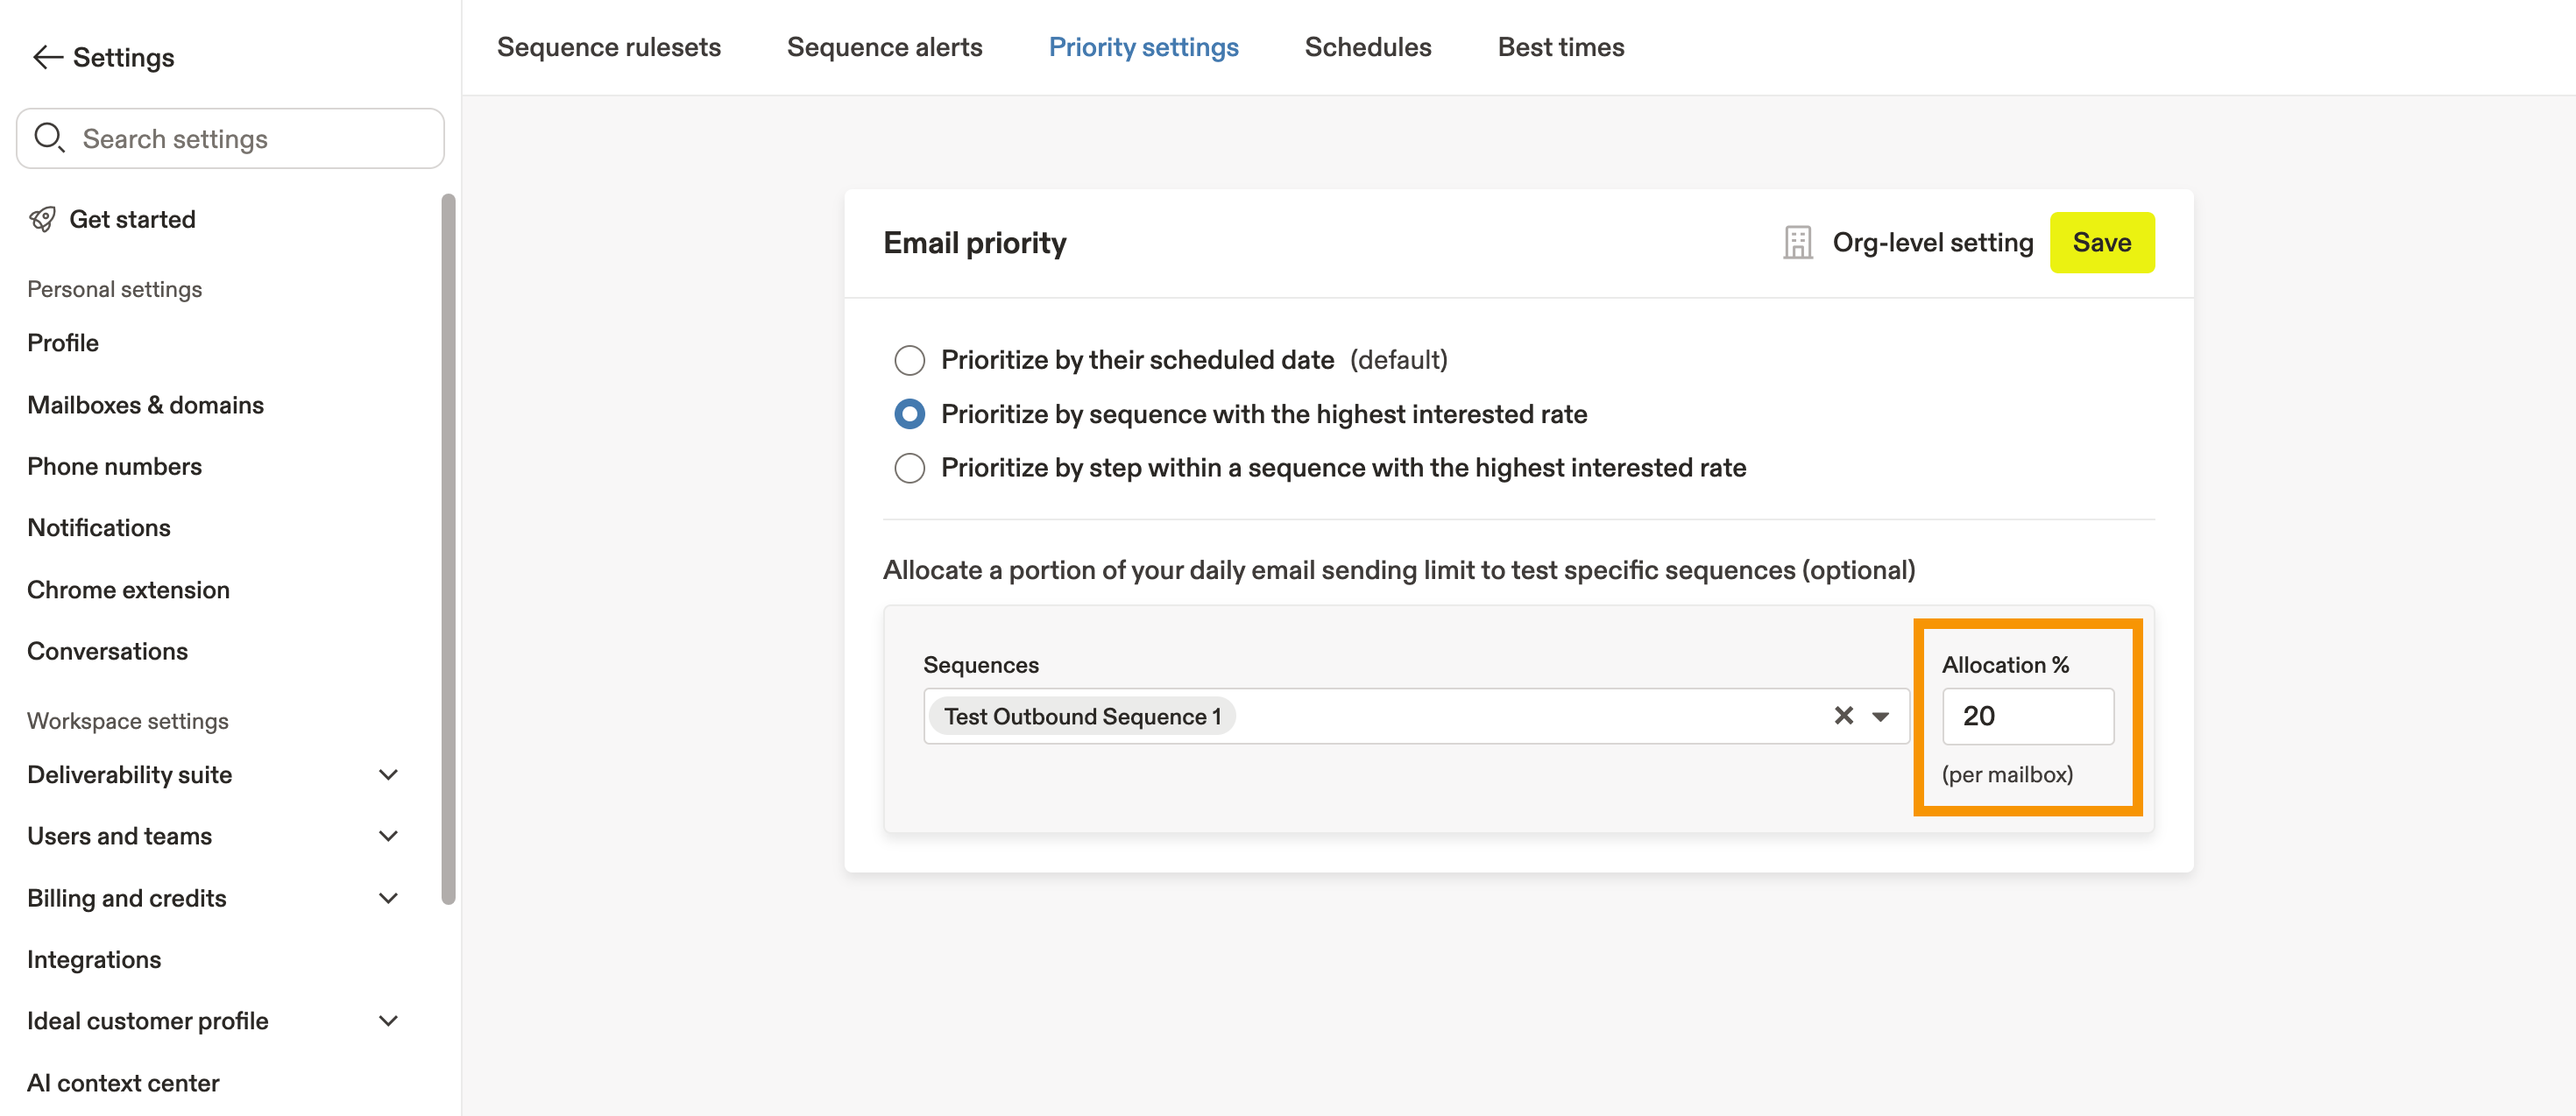Viewport: 2576px width, 1116px height.
Task: Click the Org-level setting building icon
Action: 1797,243
